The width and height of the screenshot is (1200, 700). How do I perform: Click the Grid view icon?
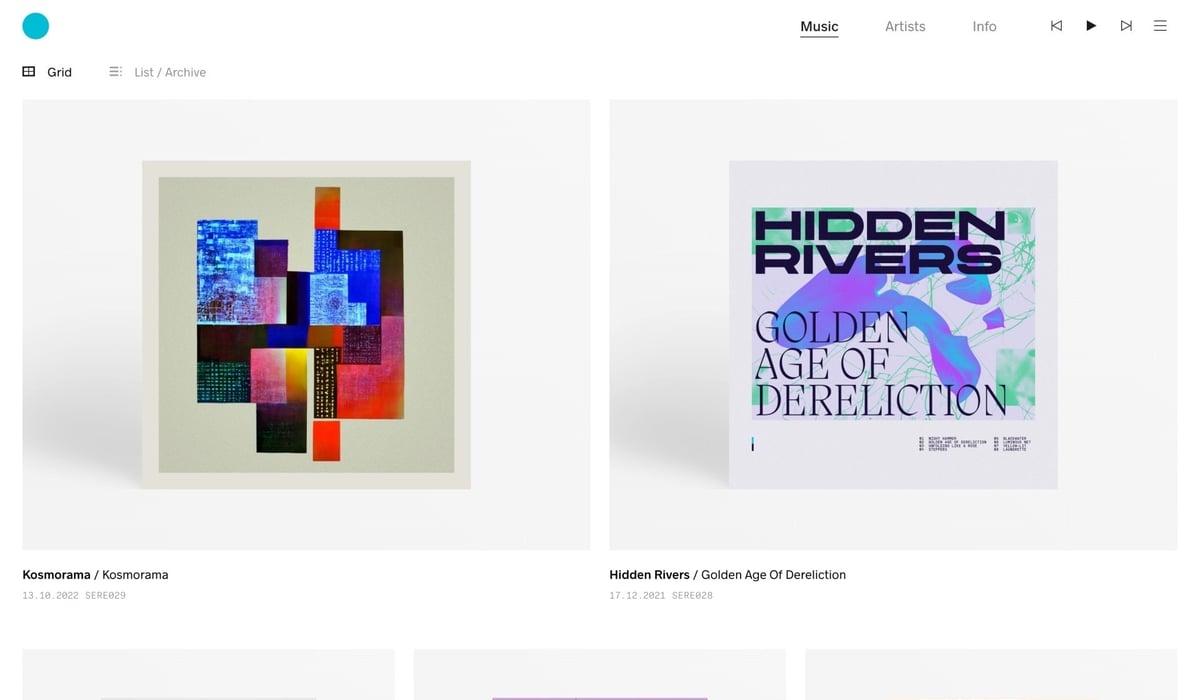tap(29, 72)
